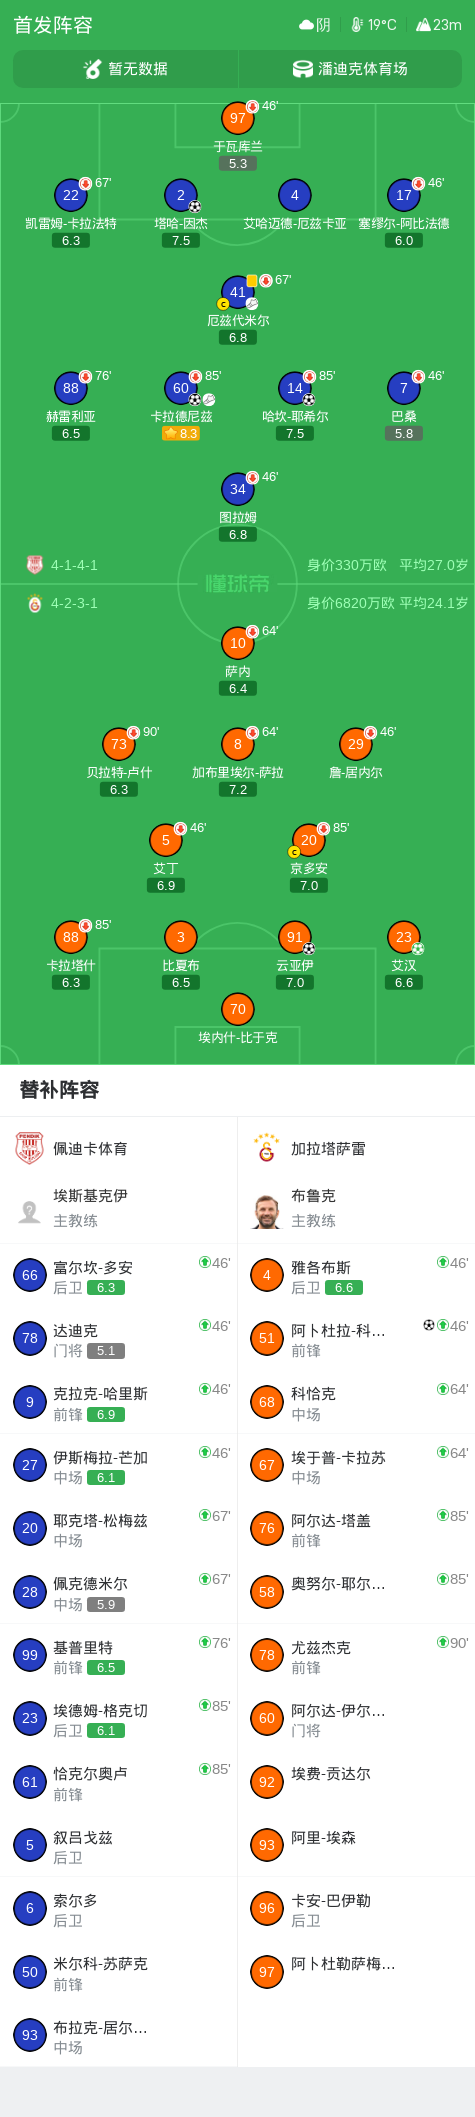Select the 暂无数据 referee tab
Viewport: 475px width, 2117px height.
[125, 69]
